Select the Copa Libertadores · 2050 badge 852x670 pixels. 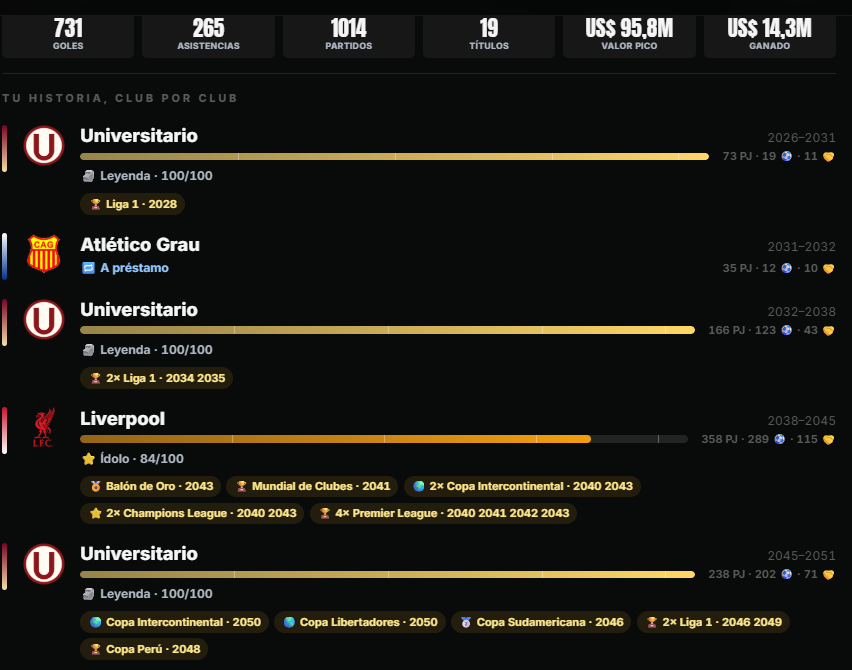[x=360, y=622]
